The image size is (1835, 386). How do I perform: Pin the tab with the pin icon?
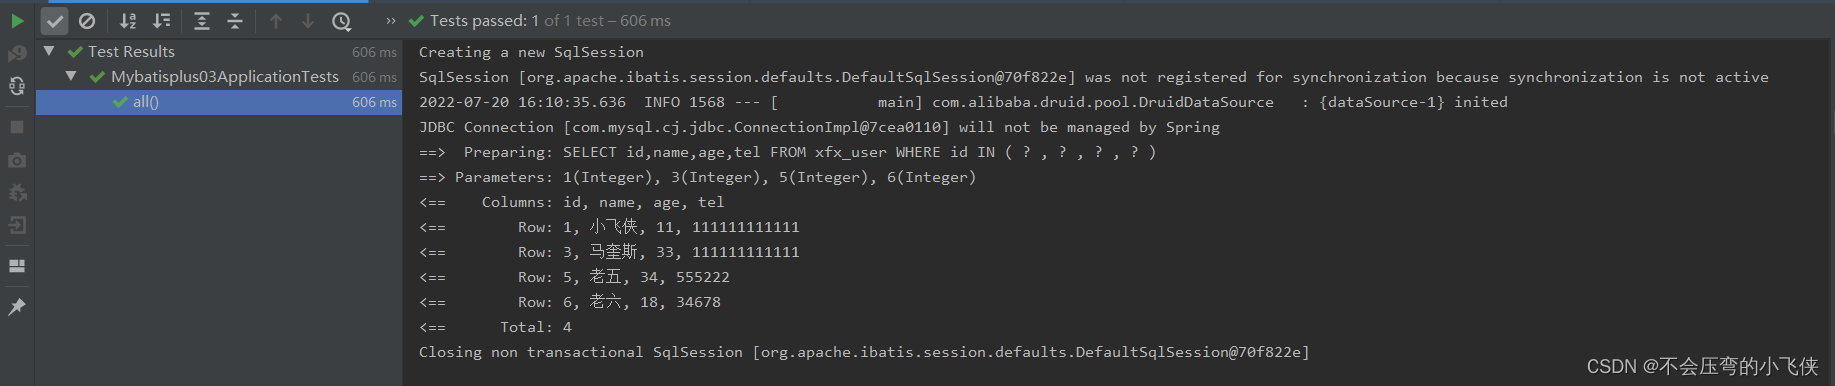coord(17,307)
